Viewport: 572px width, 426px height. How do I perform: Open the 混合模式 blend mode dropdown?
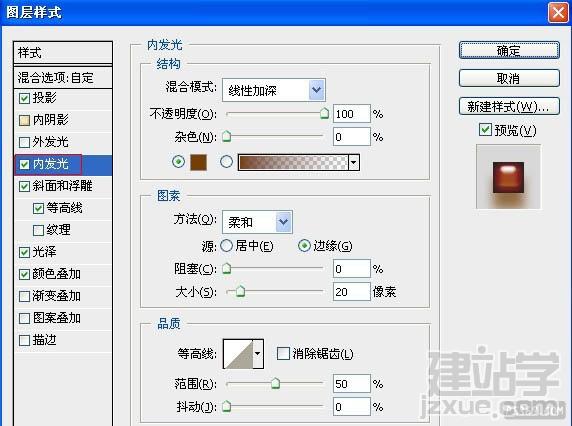274,90
